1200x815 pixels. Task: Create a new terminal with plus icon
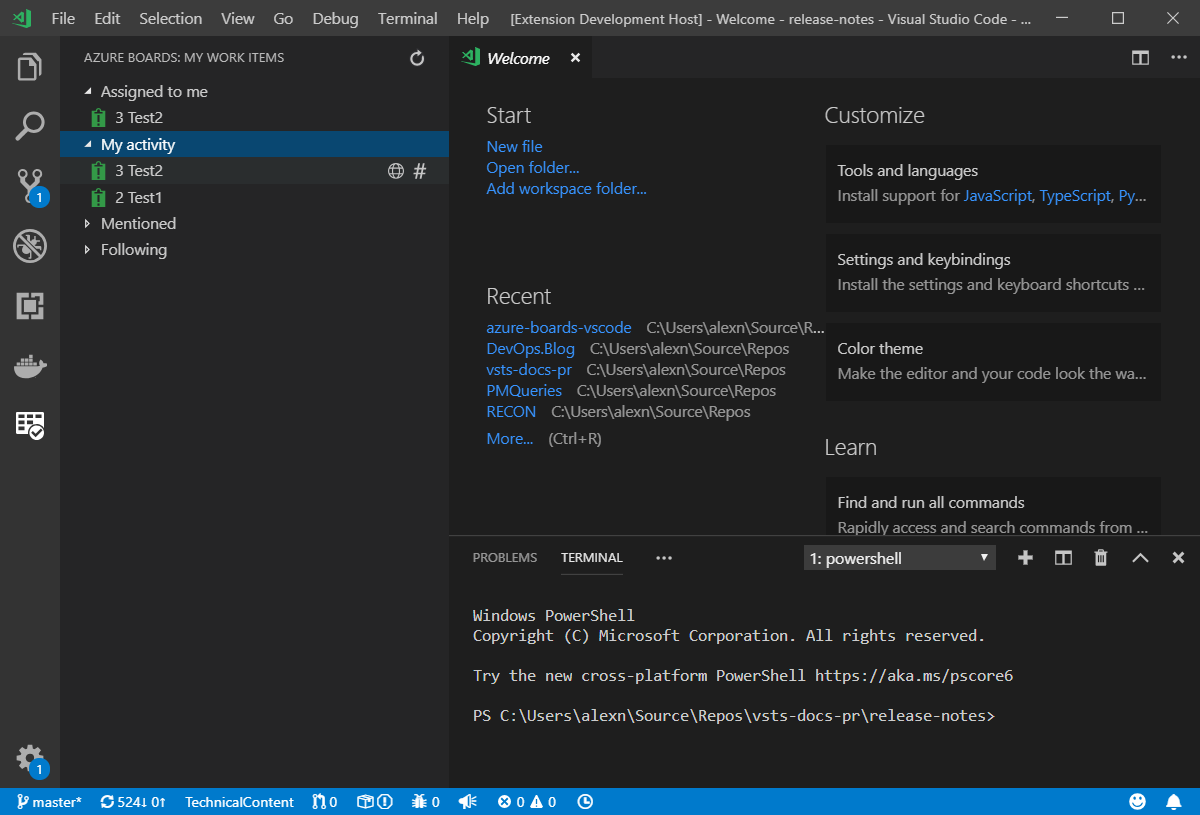coord(1025,558)
